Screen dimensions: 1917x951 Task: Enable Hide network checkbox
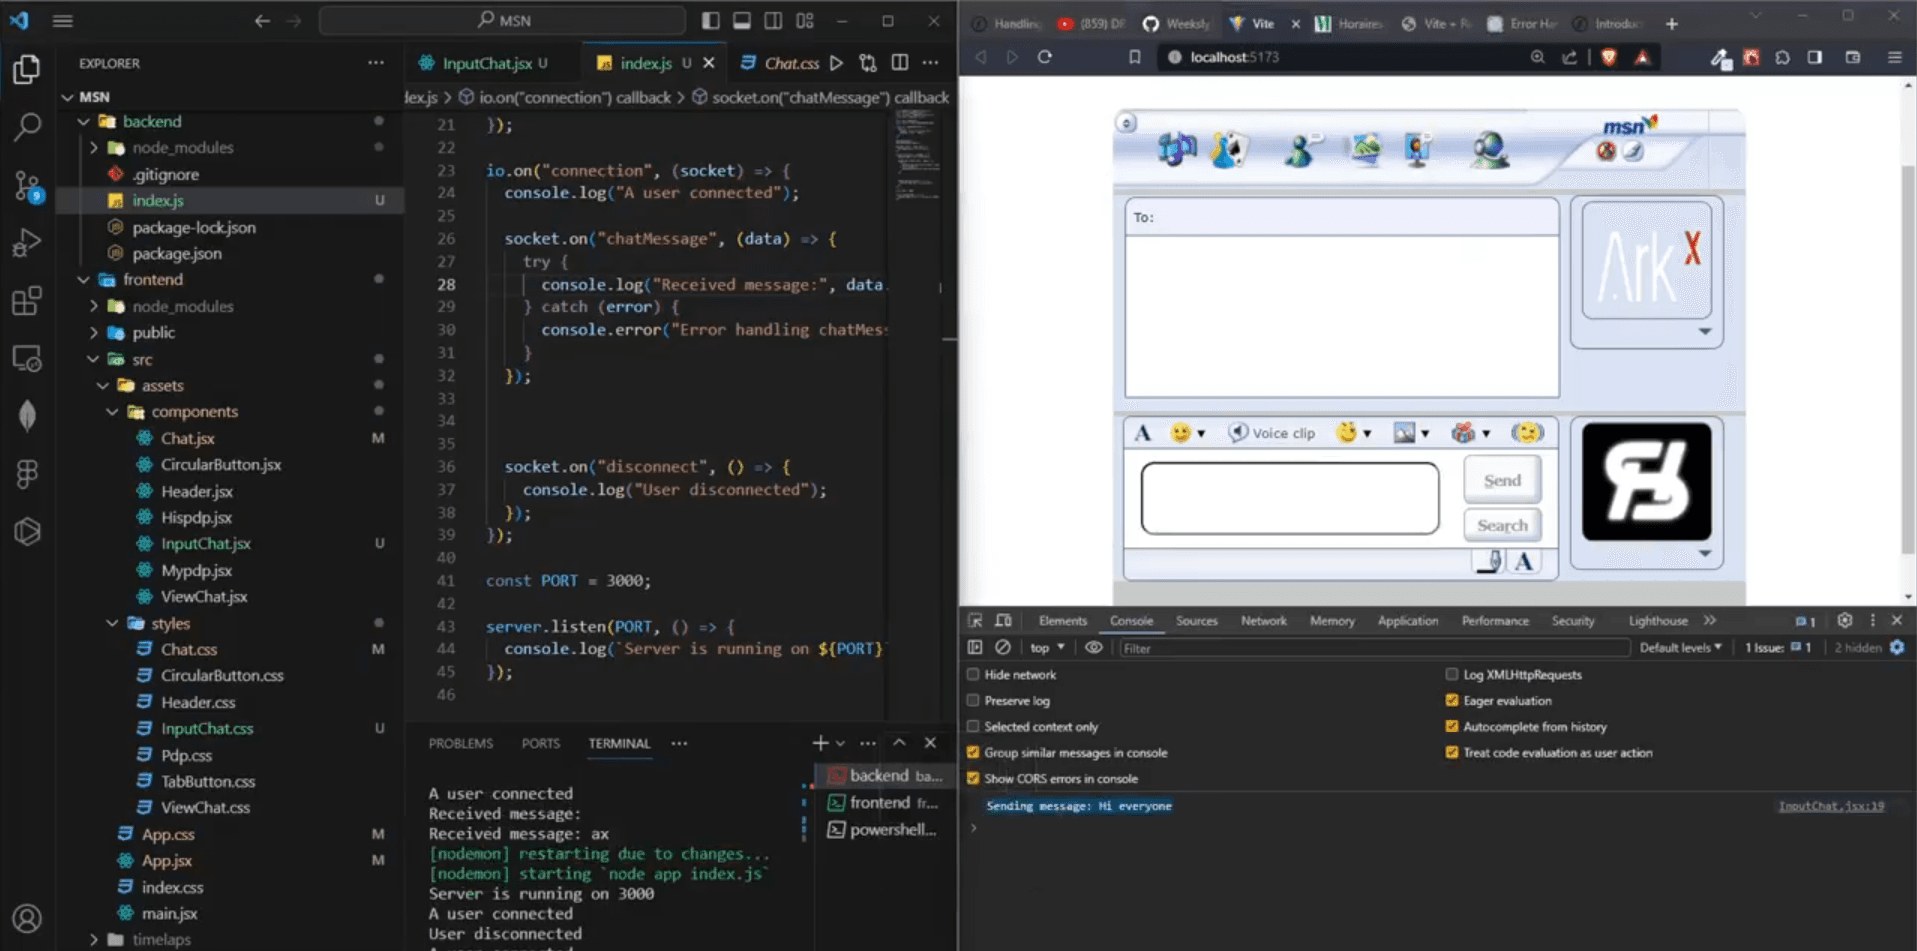coord(973,674)
